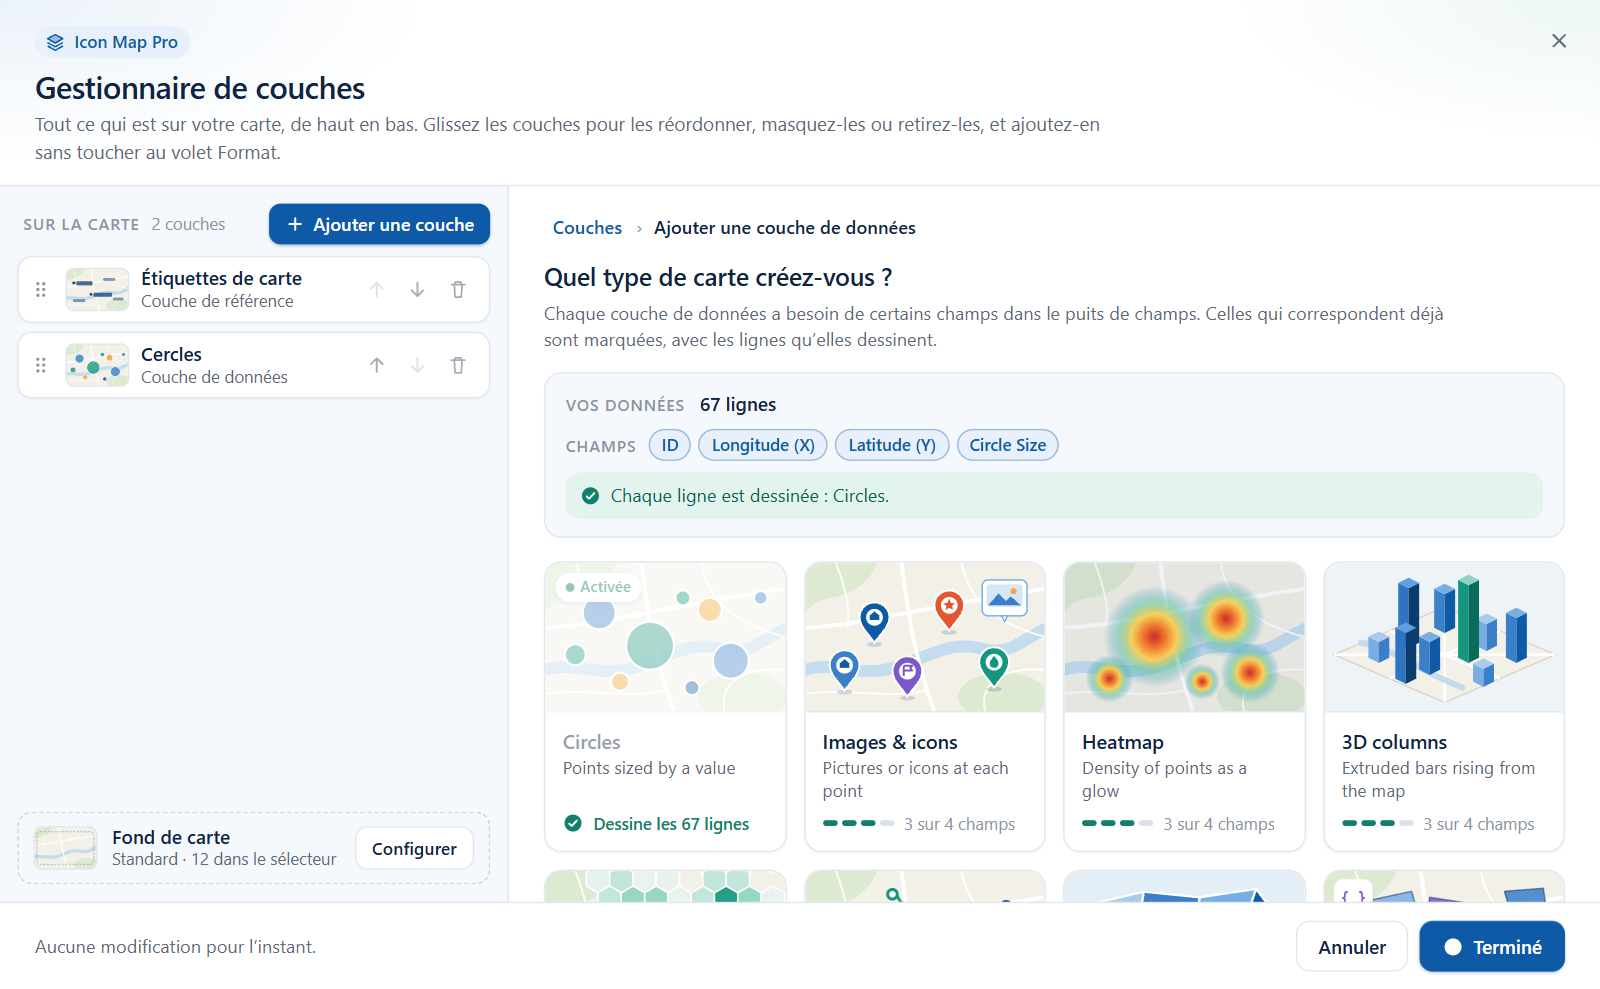Click the 'Activée' badge on Circles card

coord(598,587)
